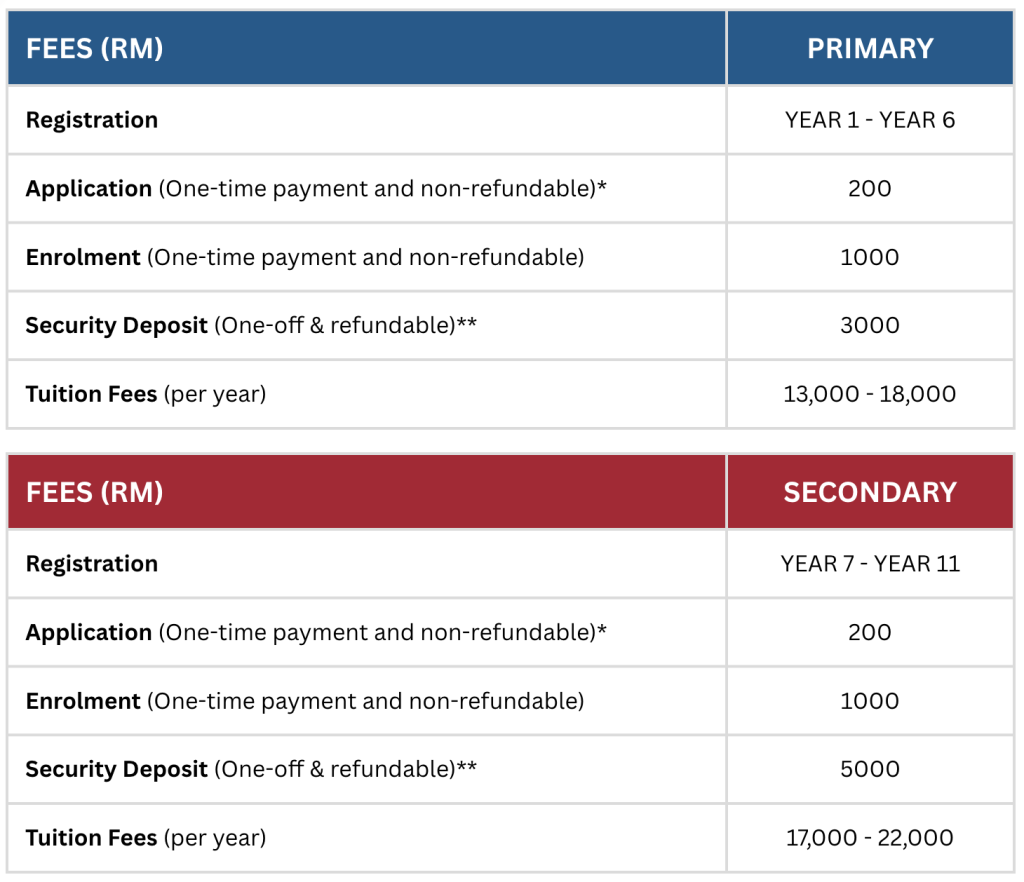Click the Secondary Application fee value 200

[870, 632]
